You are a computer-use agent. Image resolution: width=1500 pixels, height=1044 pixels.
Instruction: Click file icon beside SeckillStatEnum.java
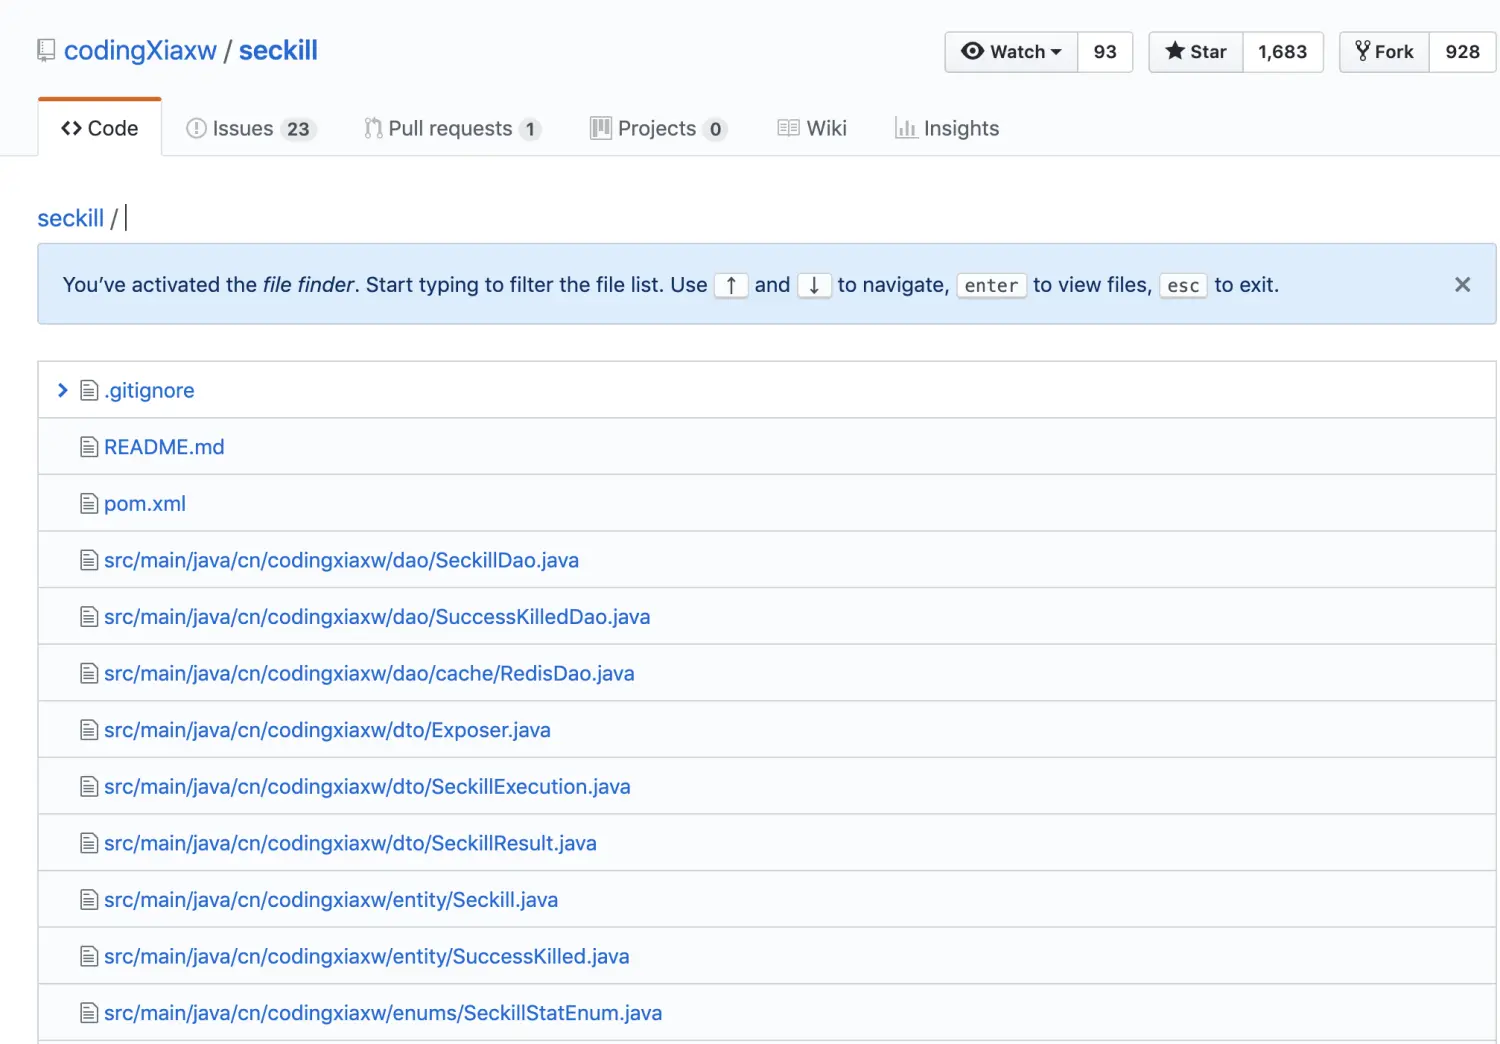tap(89, 1013)
